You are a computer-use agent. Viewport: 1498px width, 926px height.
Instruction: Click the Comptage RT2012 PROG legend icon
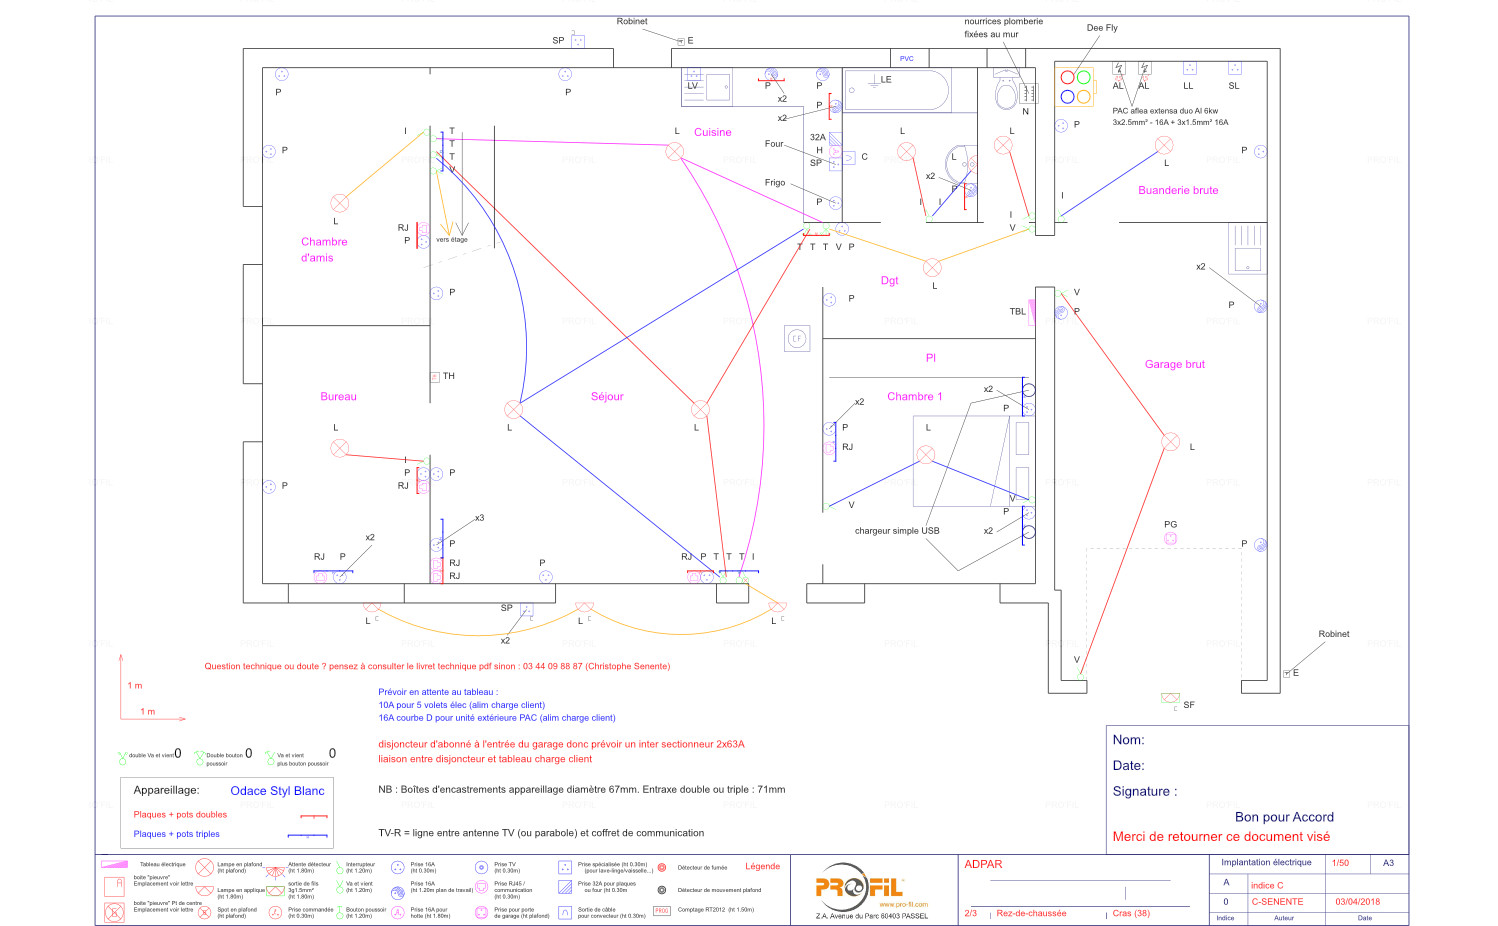click(661, 910)
